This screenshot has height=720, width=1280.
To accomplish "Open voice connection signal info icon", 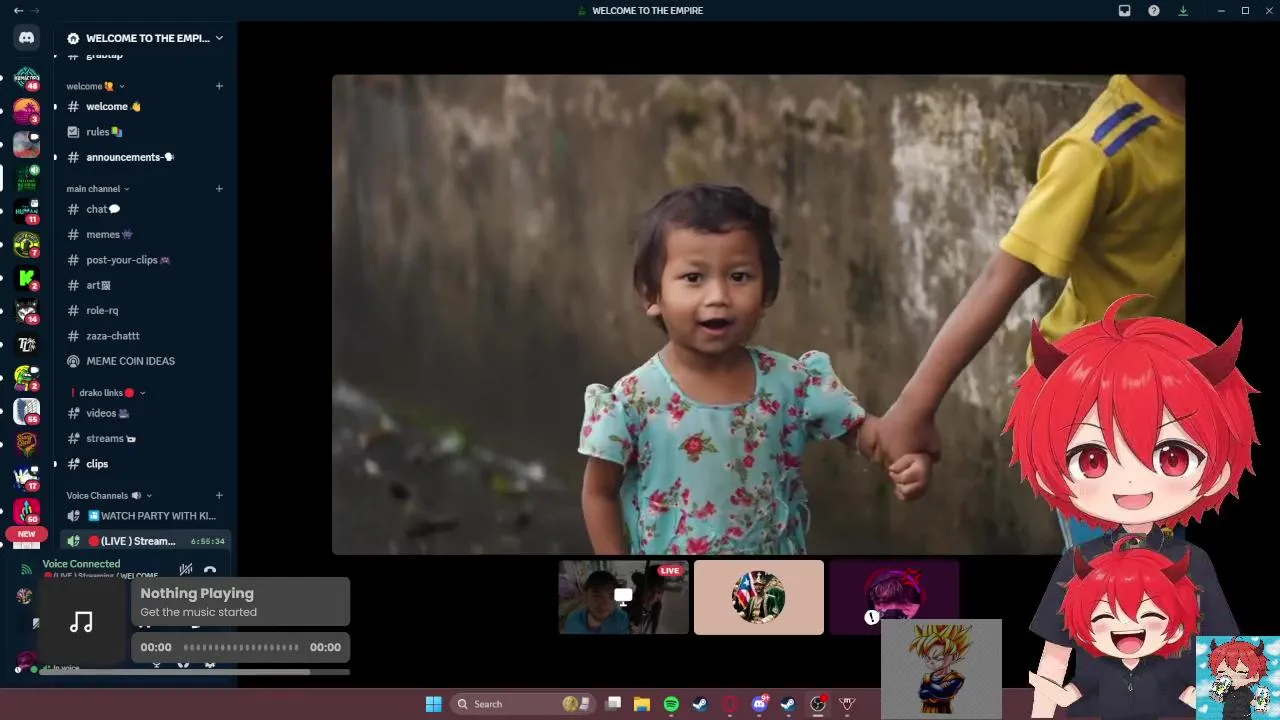I will (x=26, y=568).
